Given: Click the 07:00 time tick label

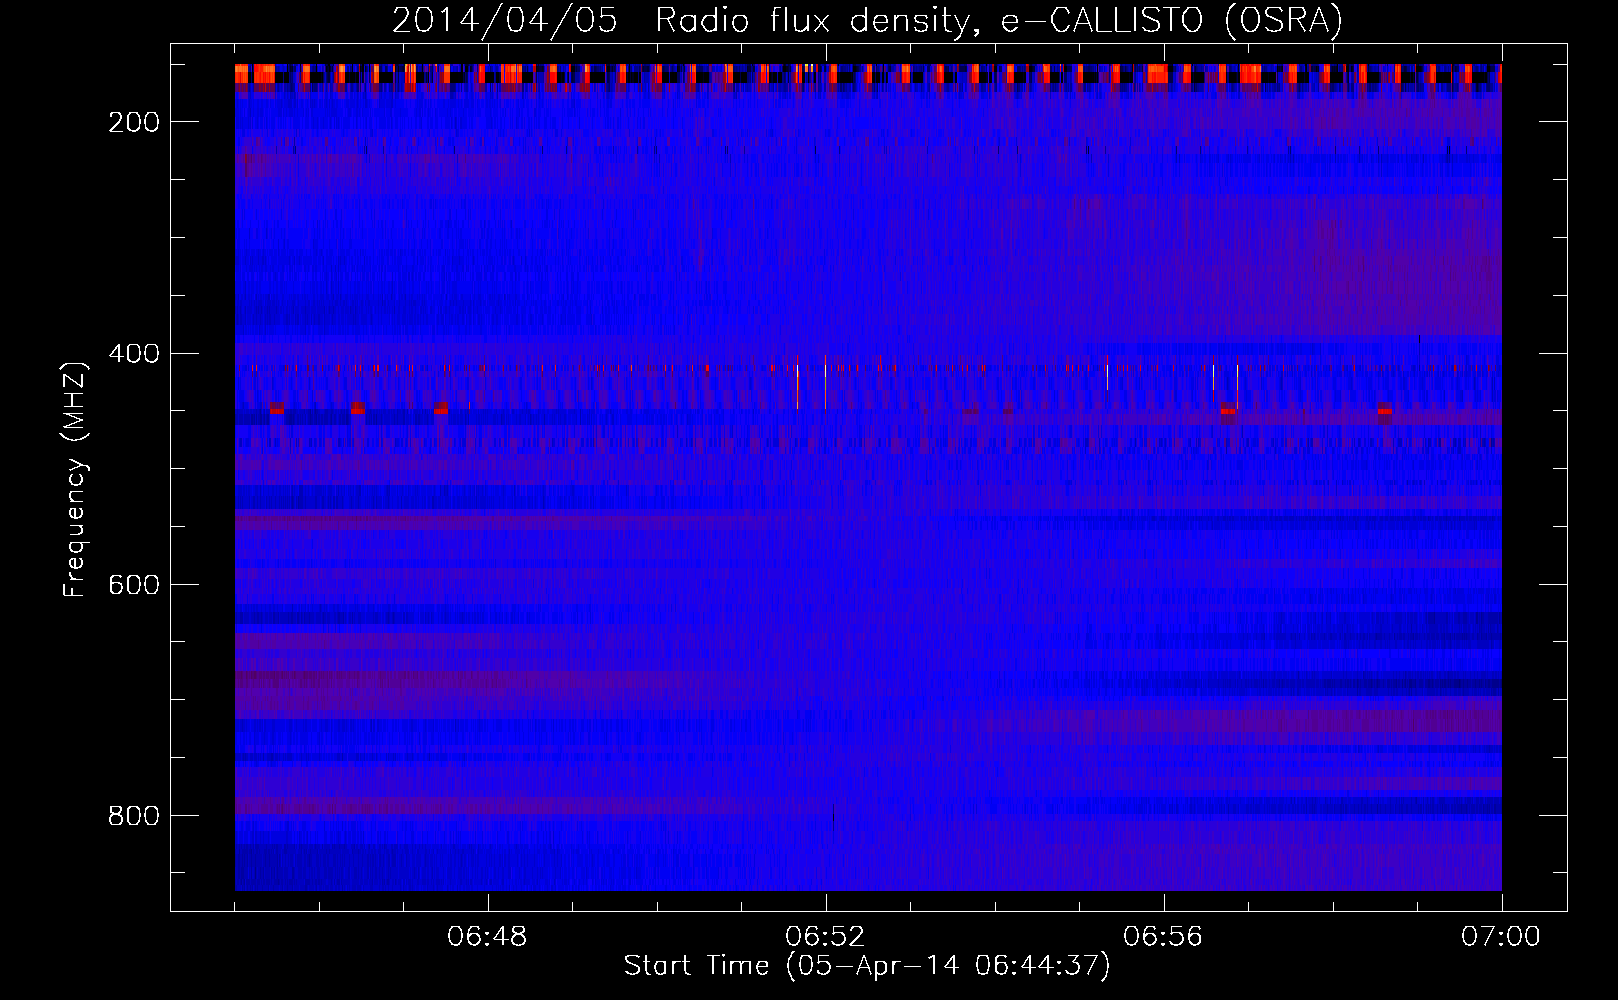Looking at the screenshot, I should (1501, 937).
